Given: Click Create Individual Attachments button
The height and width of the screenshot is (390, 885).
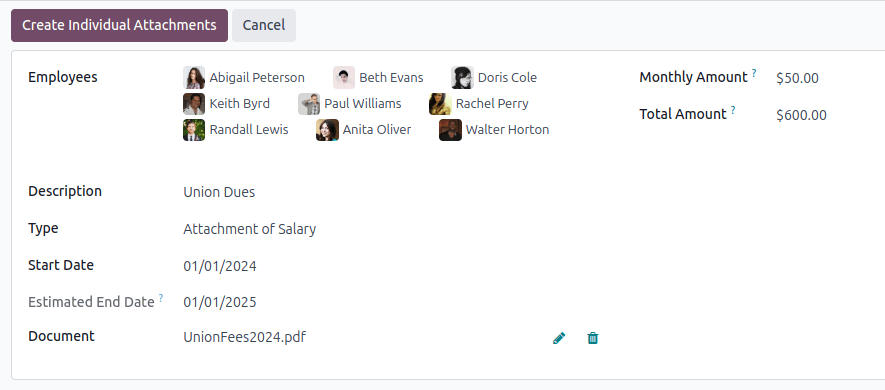Looking at the screenshot, I should [119, 25].
